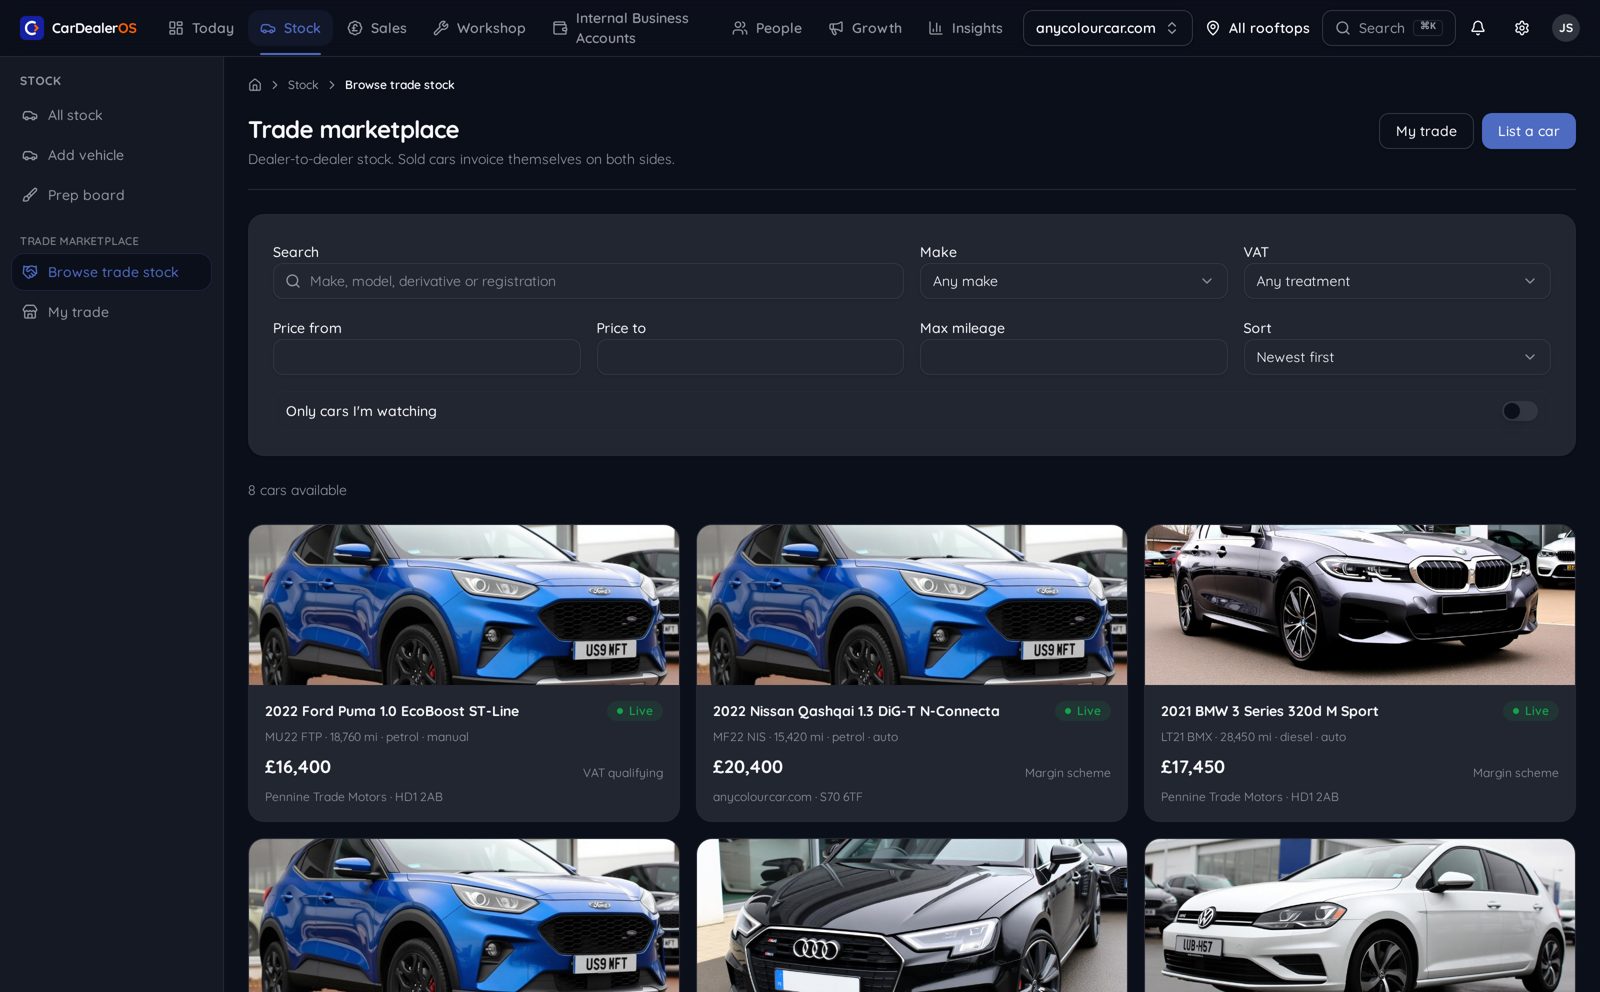Click '2021 BMW 3 Series 320d M Sport' title
The height and width of the screenshot is (992, 1600).
click(1269, 711)
